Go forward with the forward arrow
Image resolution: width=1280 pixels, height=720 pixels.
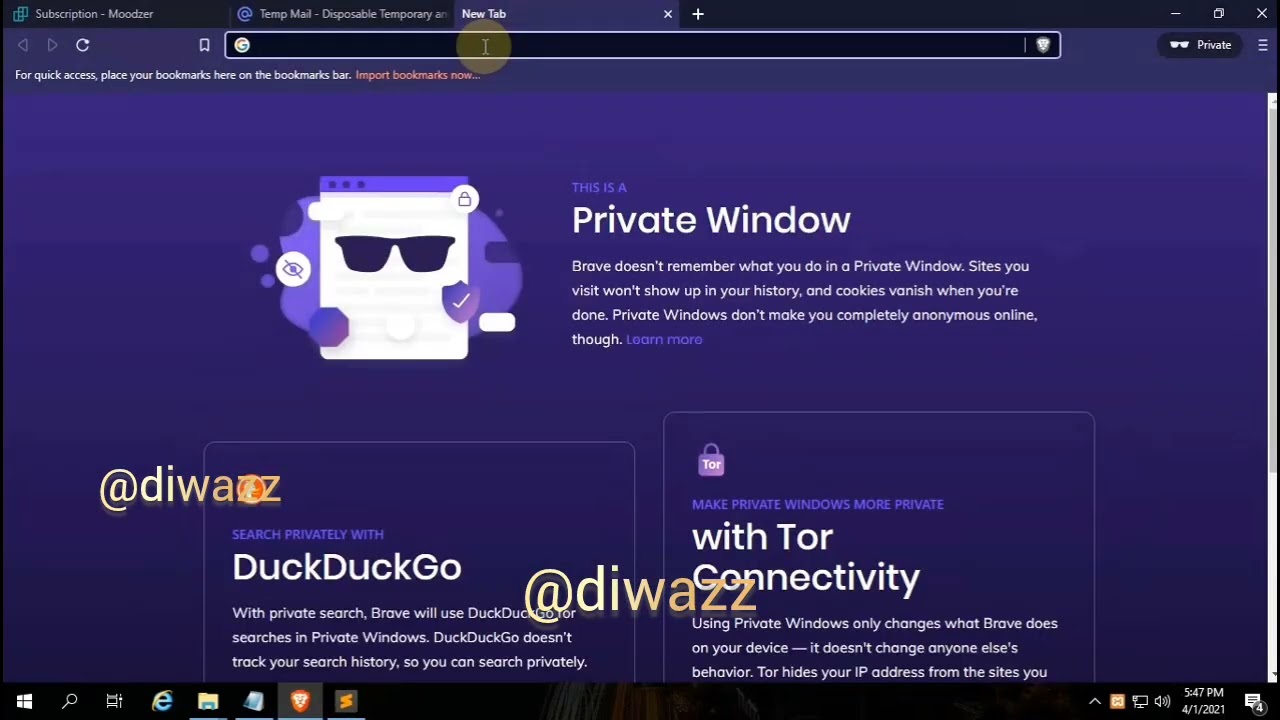pyautogui.click(x=52, y=45)
